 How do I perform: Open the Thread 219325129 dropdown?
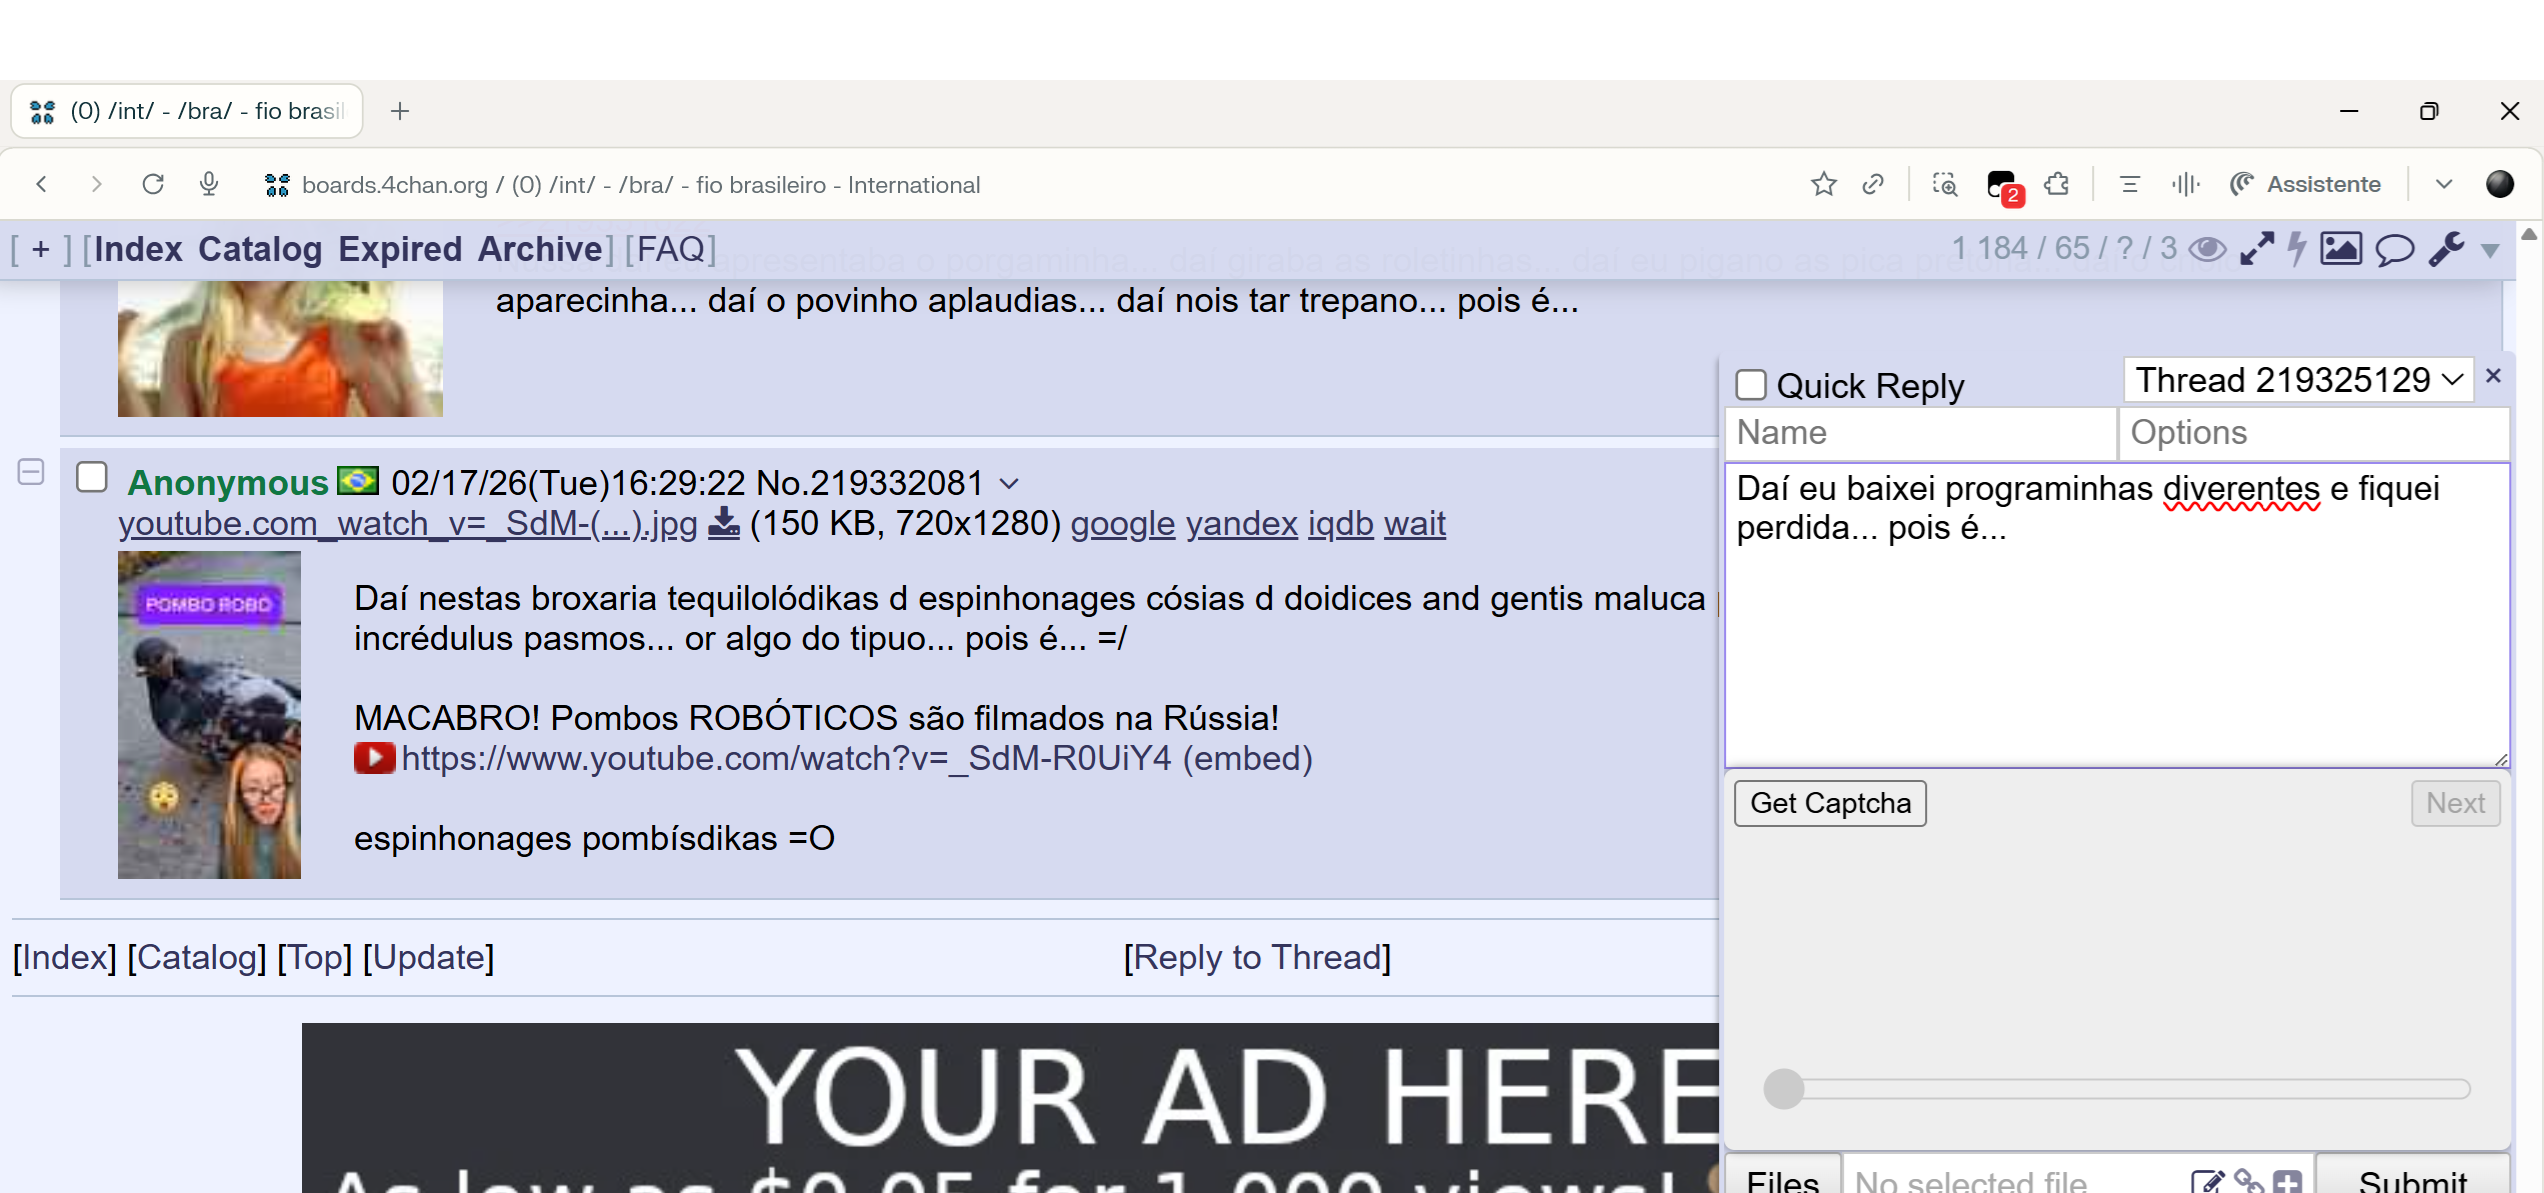click(x=2297, y=381)
